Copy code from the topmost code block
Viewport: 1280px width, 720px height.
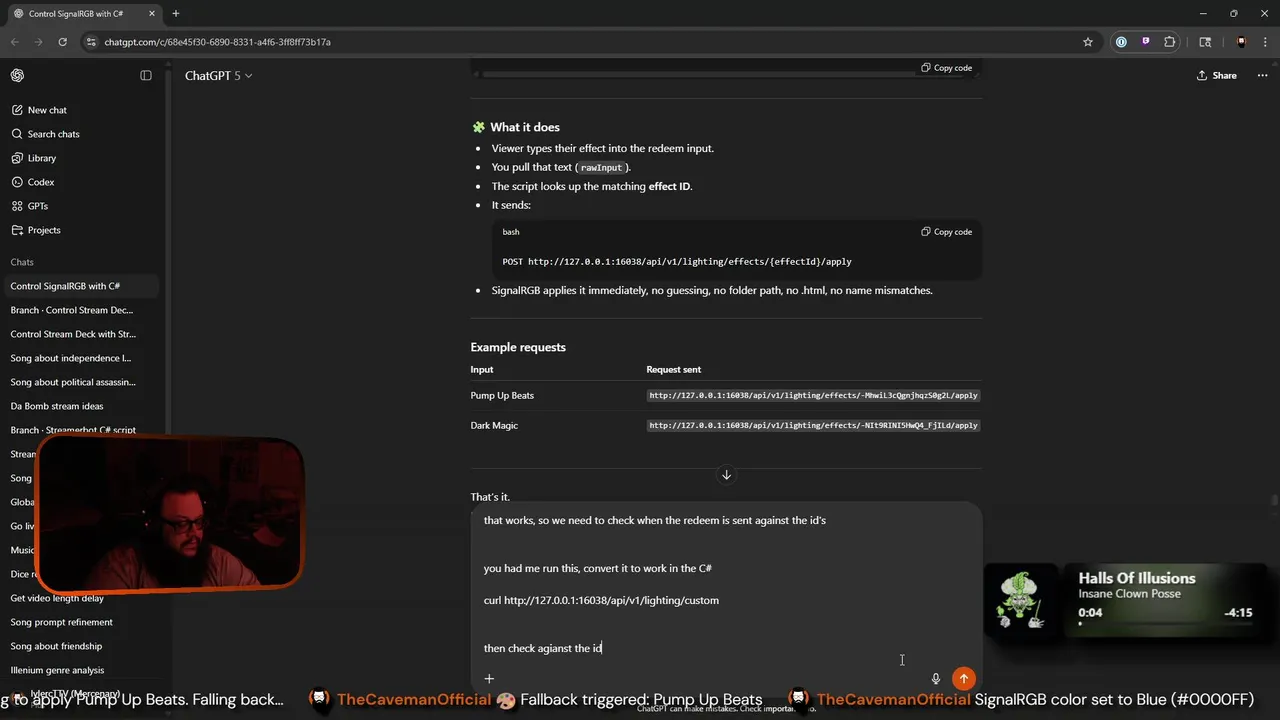coord(946,68)
